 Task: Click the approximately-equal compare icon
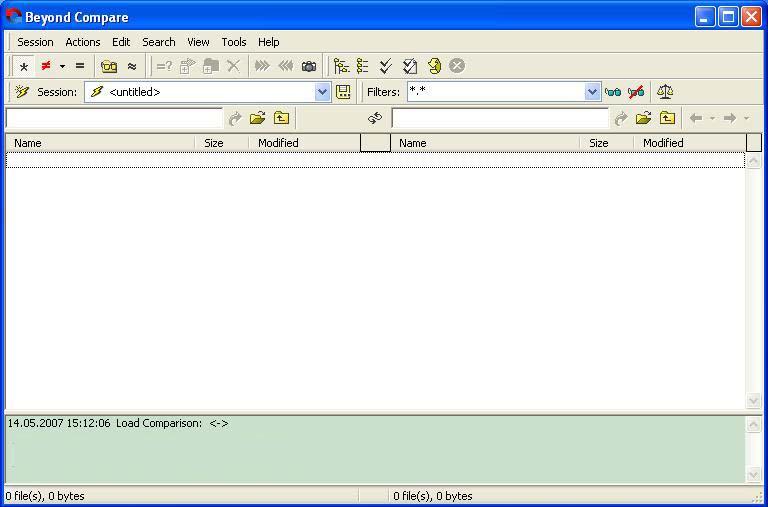[132, 66]
